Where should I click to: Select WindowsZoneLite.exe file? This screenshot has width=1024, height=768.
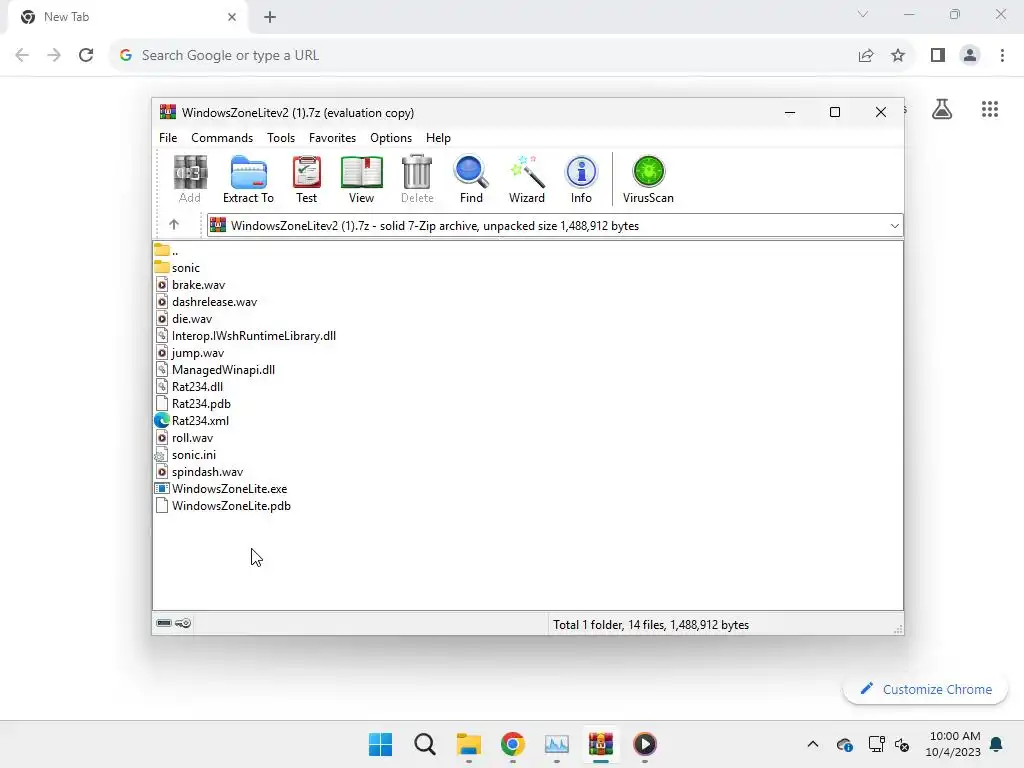(221, 488)
